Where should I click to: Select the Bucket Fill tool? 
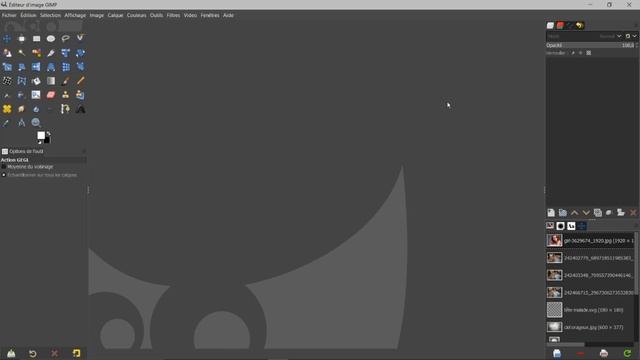36,81
